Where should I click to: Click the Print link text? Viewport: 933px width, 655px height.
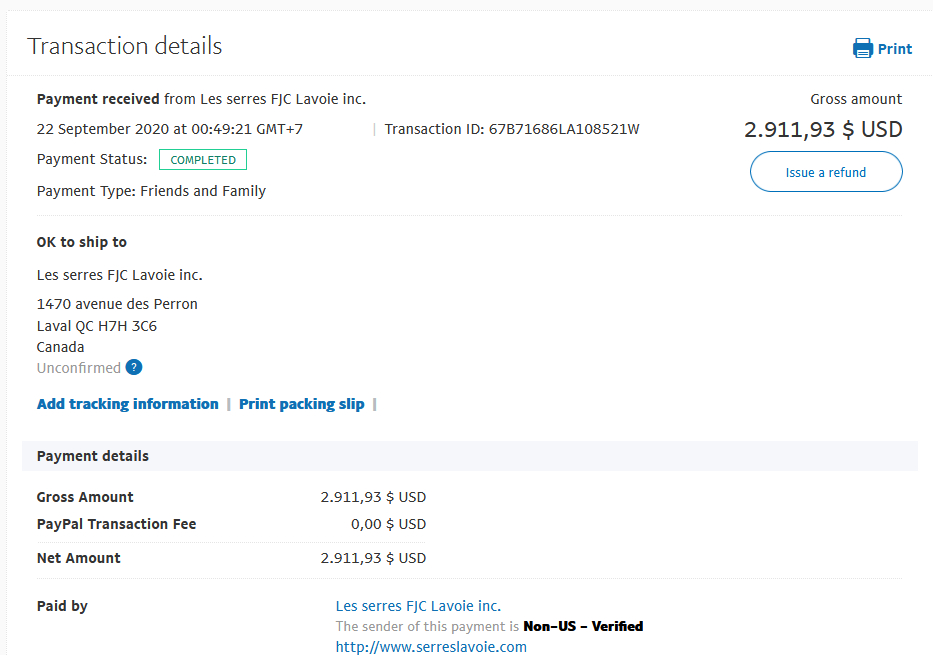894,49
